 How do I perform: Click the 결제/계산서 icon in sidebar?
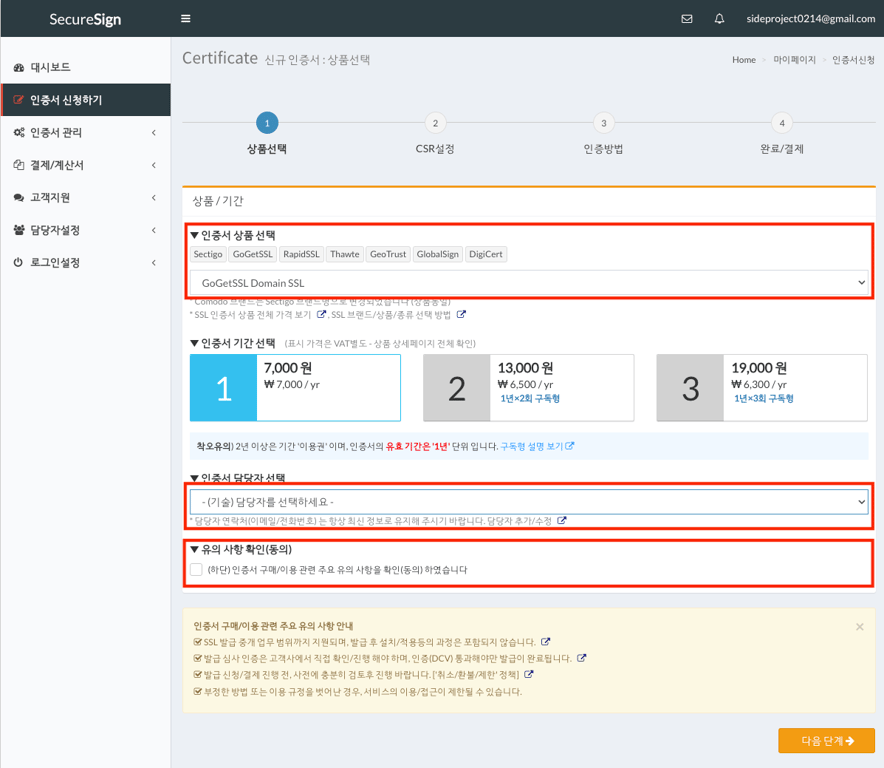pos(19,165)
